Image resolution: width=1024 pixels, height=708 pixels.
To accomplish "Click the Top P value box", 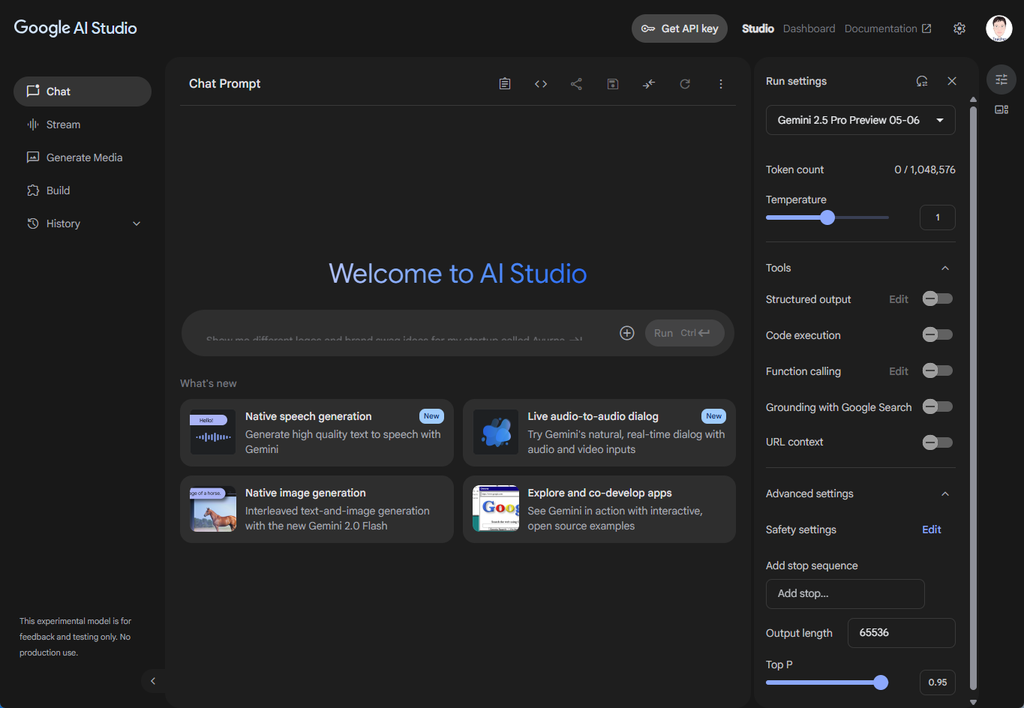I will pos(937,683).
